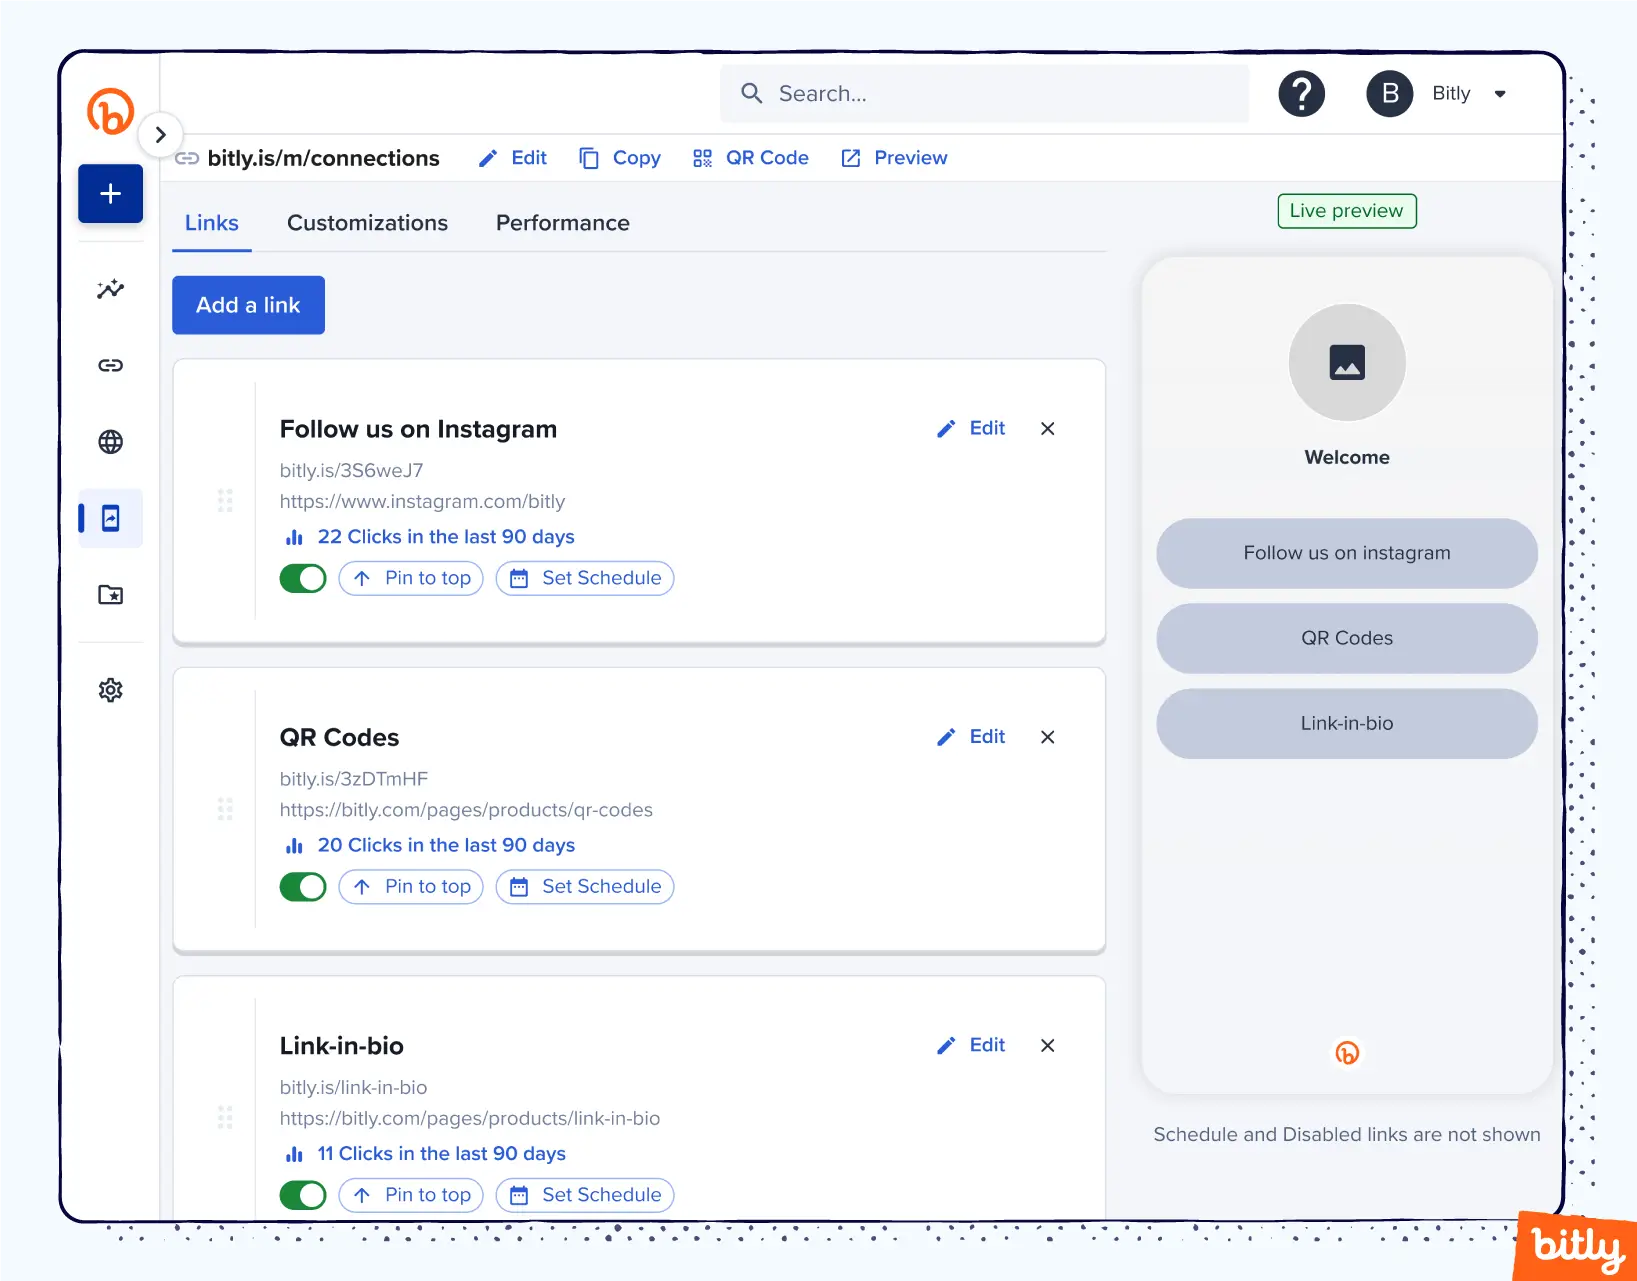Screen dimensions: 1637x1281
Task: View 22 Clicks in the last 90 days
Action: (x=445, y=537)
